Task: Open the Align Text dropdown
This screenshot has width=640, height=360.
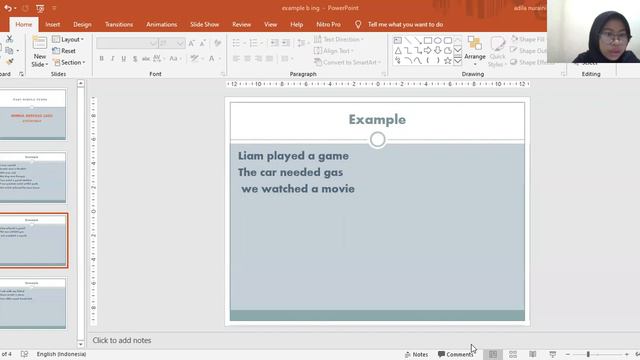Action: pyautogui.click(x=334, y=51)
